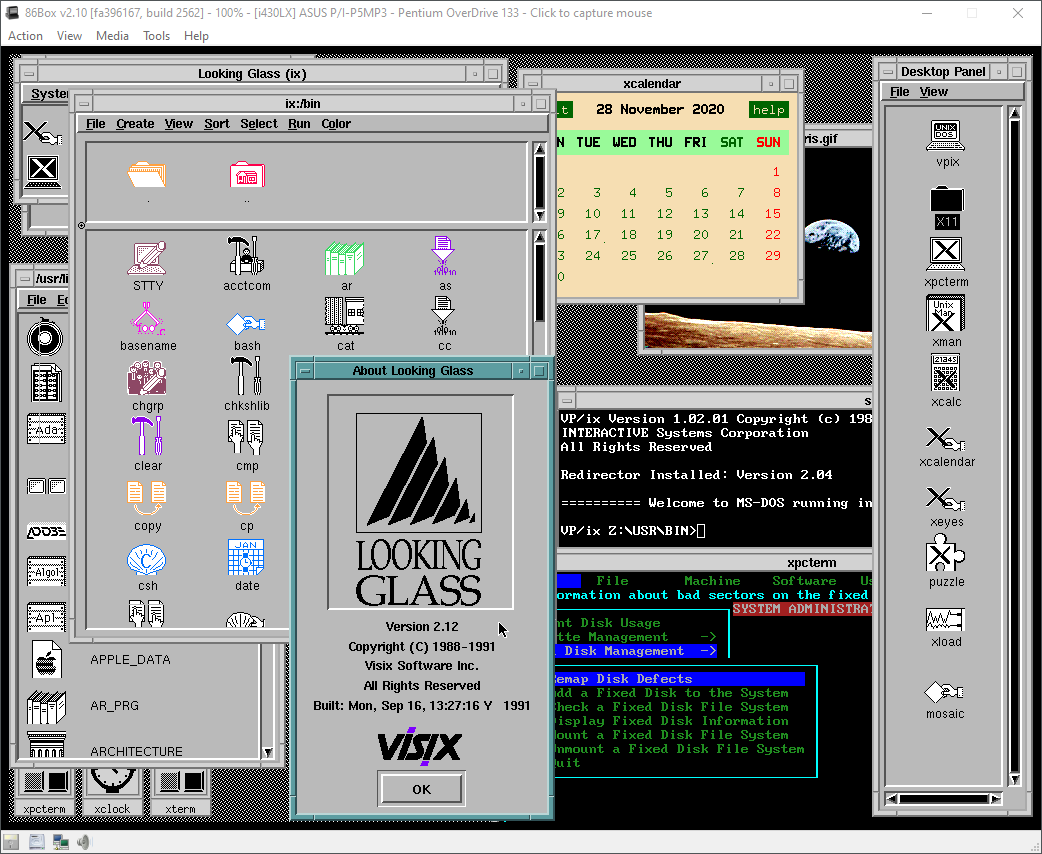Start the puzzle application icon
Screen dimensions: 1042x854
[x=945, y=556]
